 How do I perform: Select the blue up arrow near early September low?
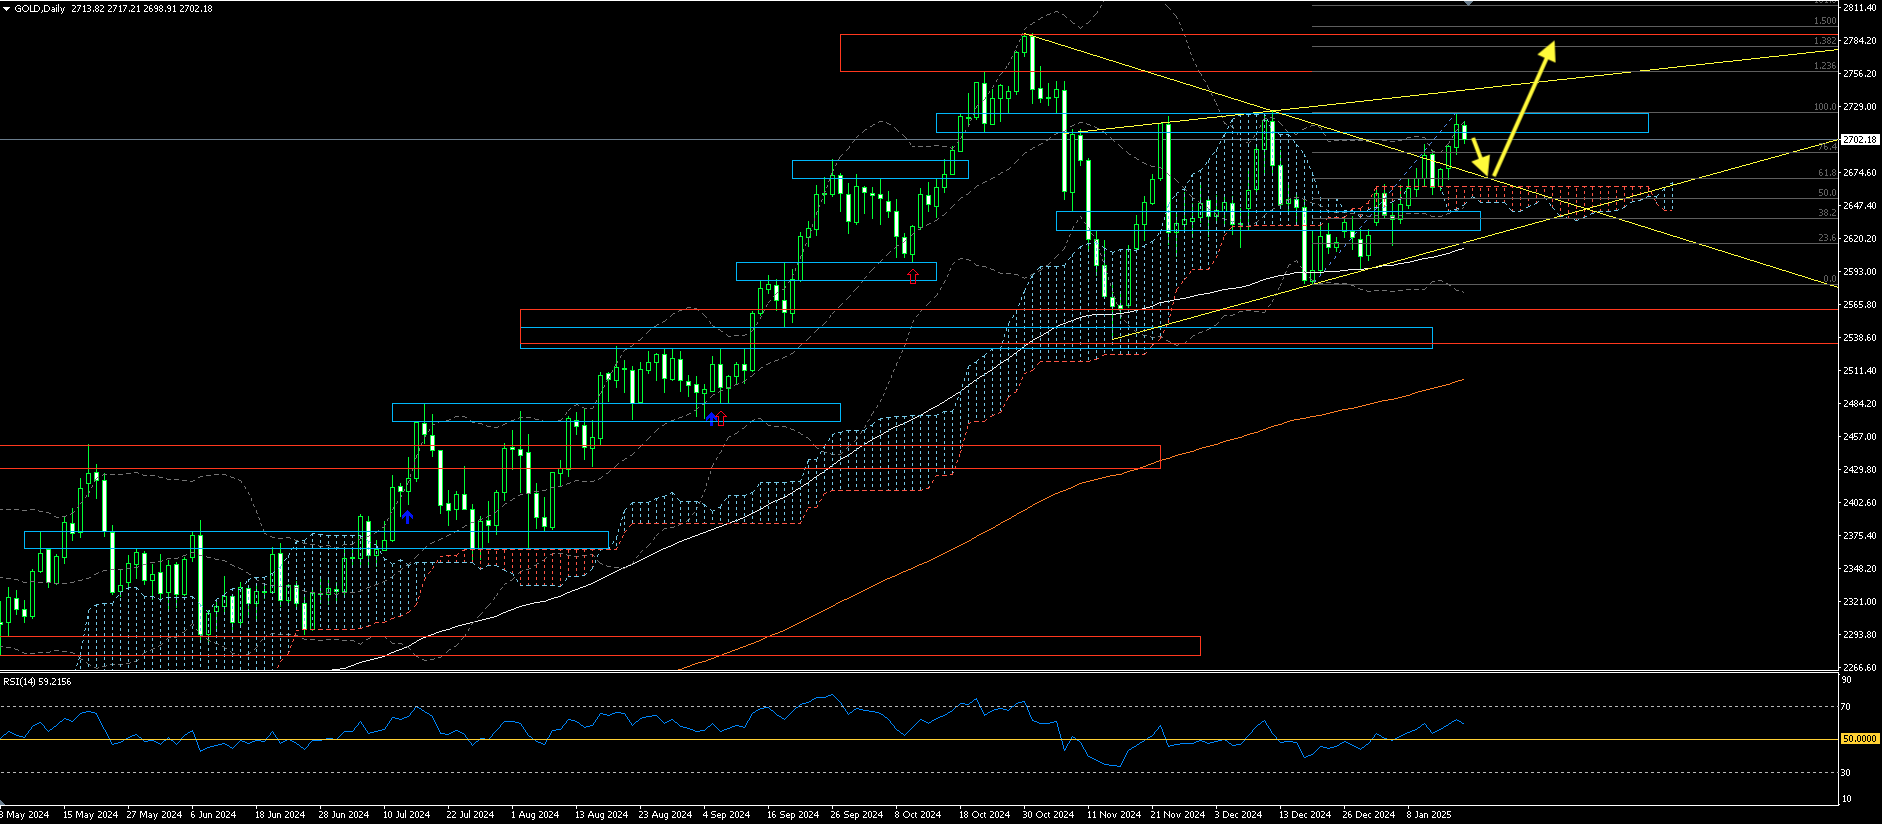711,419
